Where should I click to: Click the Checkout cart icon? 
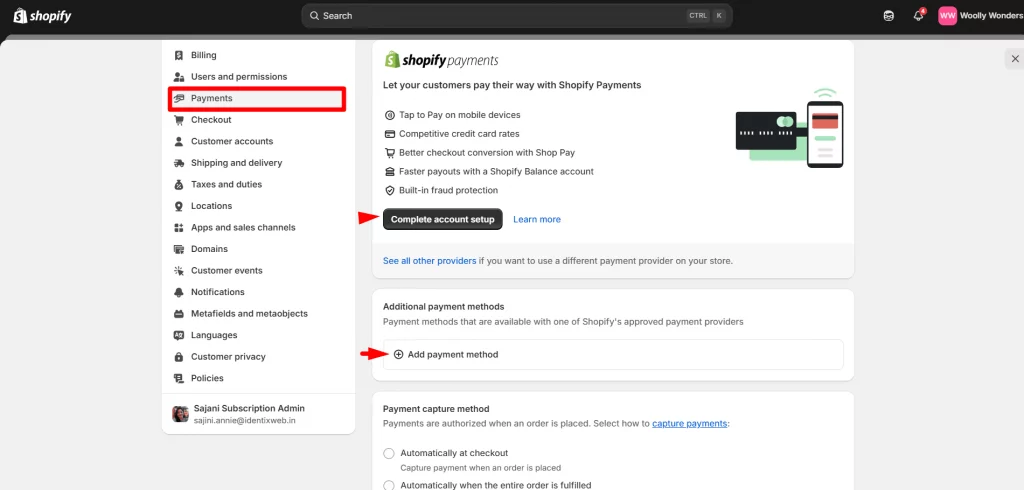click(178, 120)
